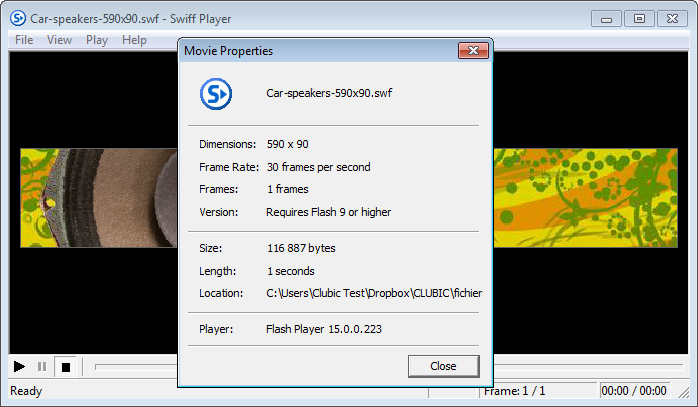Click the length value '1 seconds'
Screen dimensions: 698x407
pos(291,271)
